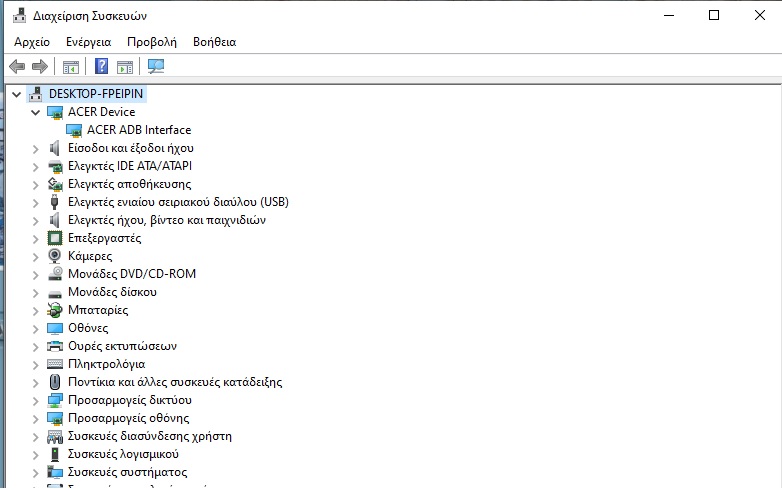Open the Αρχείο menu
782x490 pixels.
(31, 42)
